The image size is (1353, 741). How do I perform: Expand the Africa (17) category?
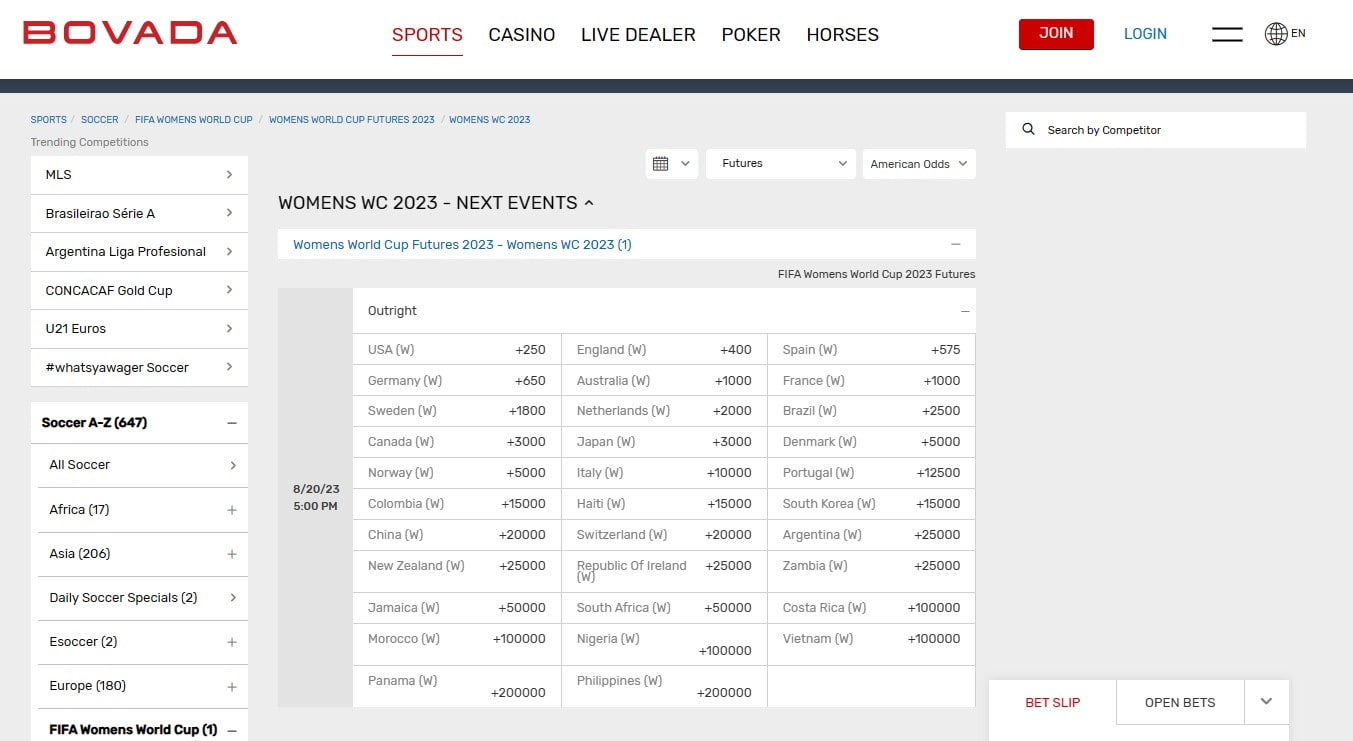[232, 510]
